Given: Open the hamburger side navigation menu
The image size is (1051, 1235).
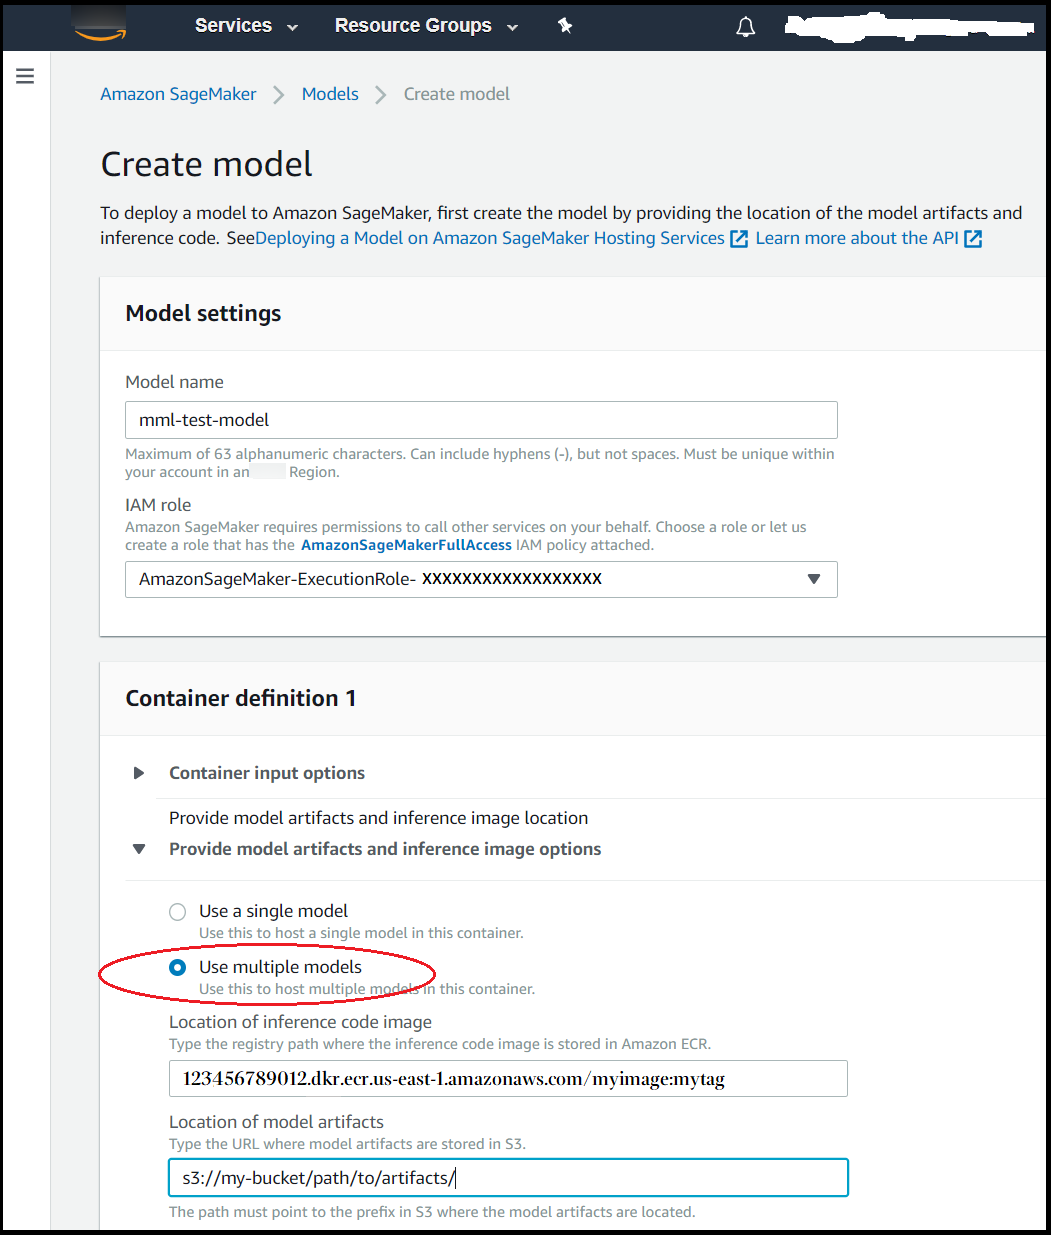Looking at the screenshot, I should click(x=25, y=76).
